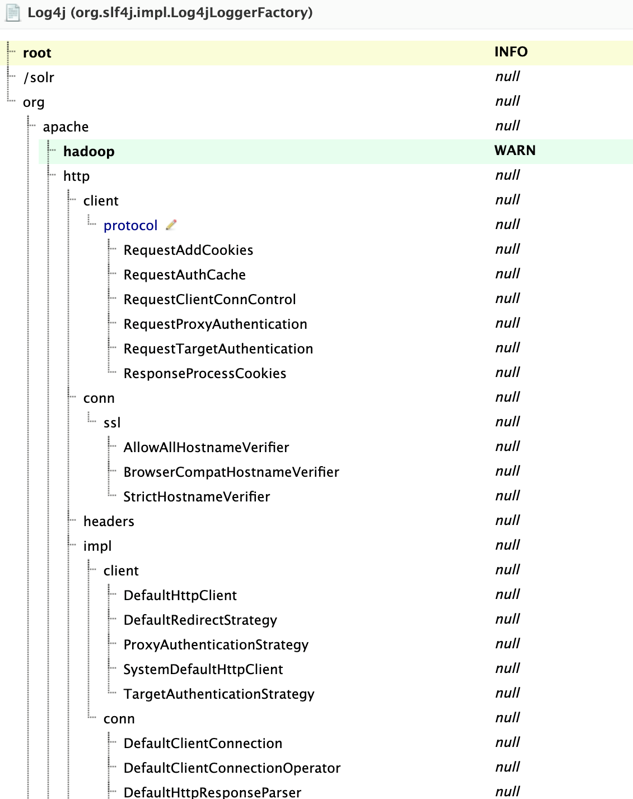Pick BrowserCompatHostnameVerifier logger

231,472
